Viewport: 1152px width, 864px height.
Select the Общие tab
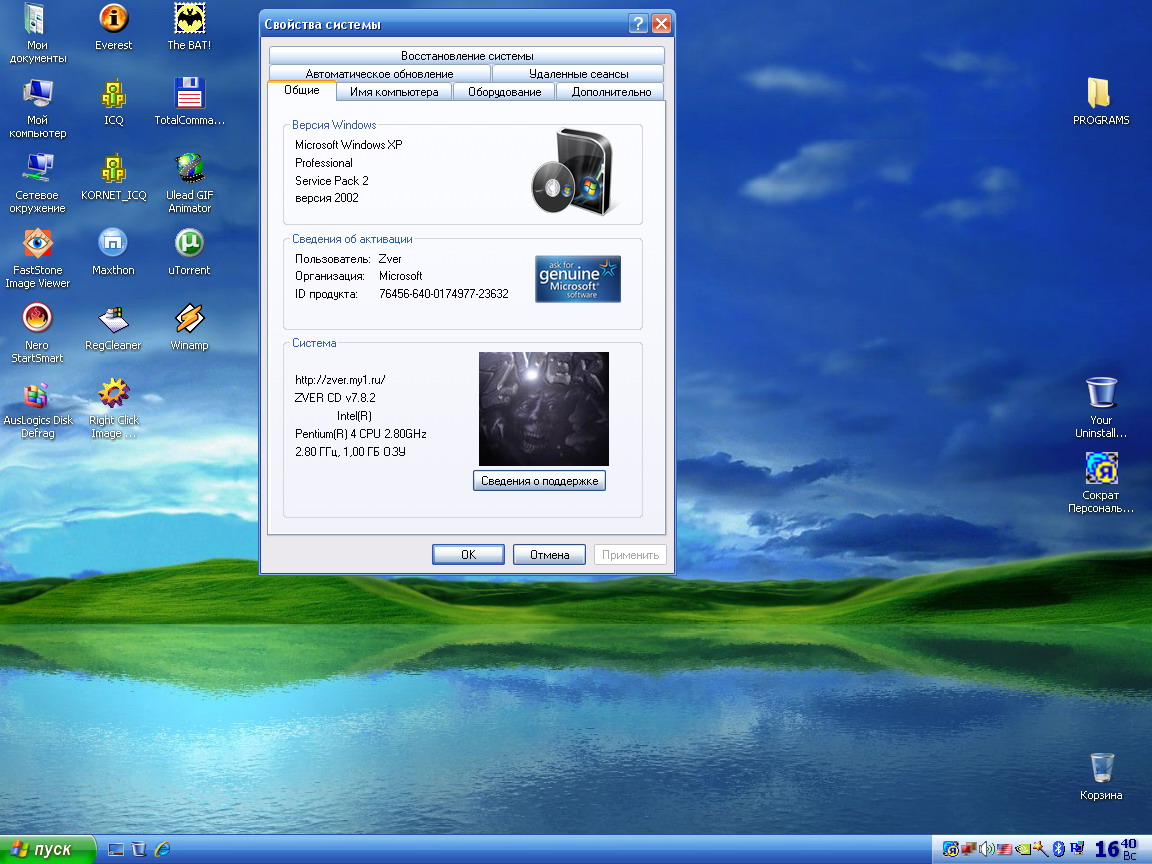click(x=301, y=90)
